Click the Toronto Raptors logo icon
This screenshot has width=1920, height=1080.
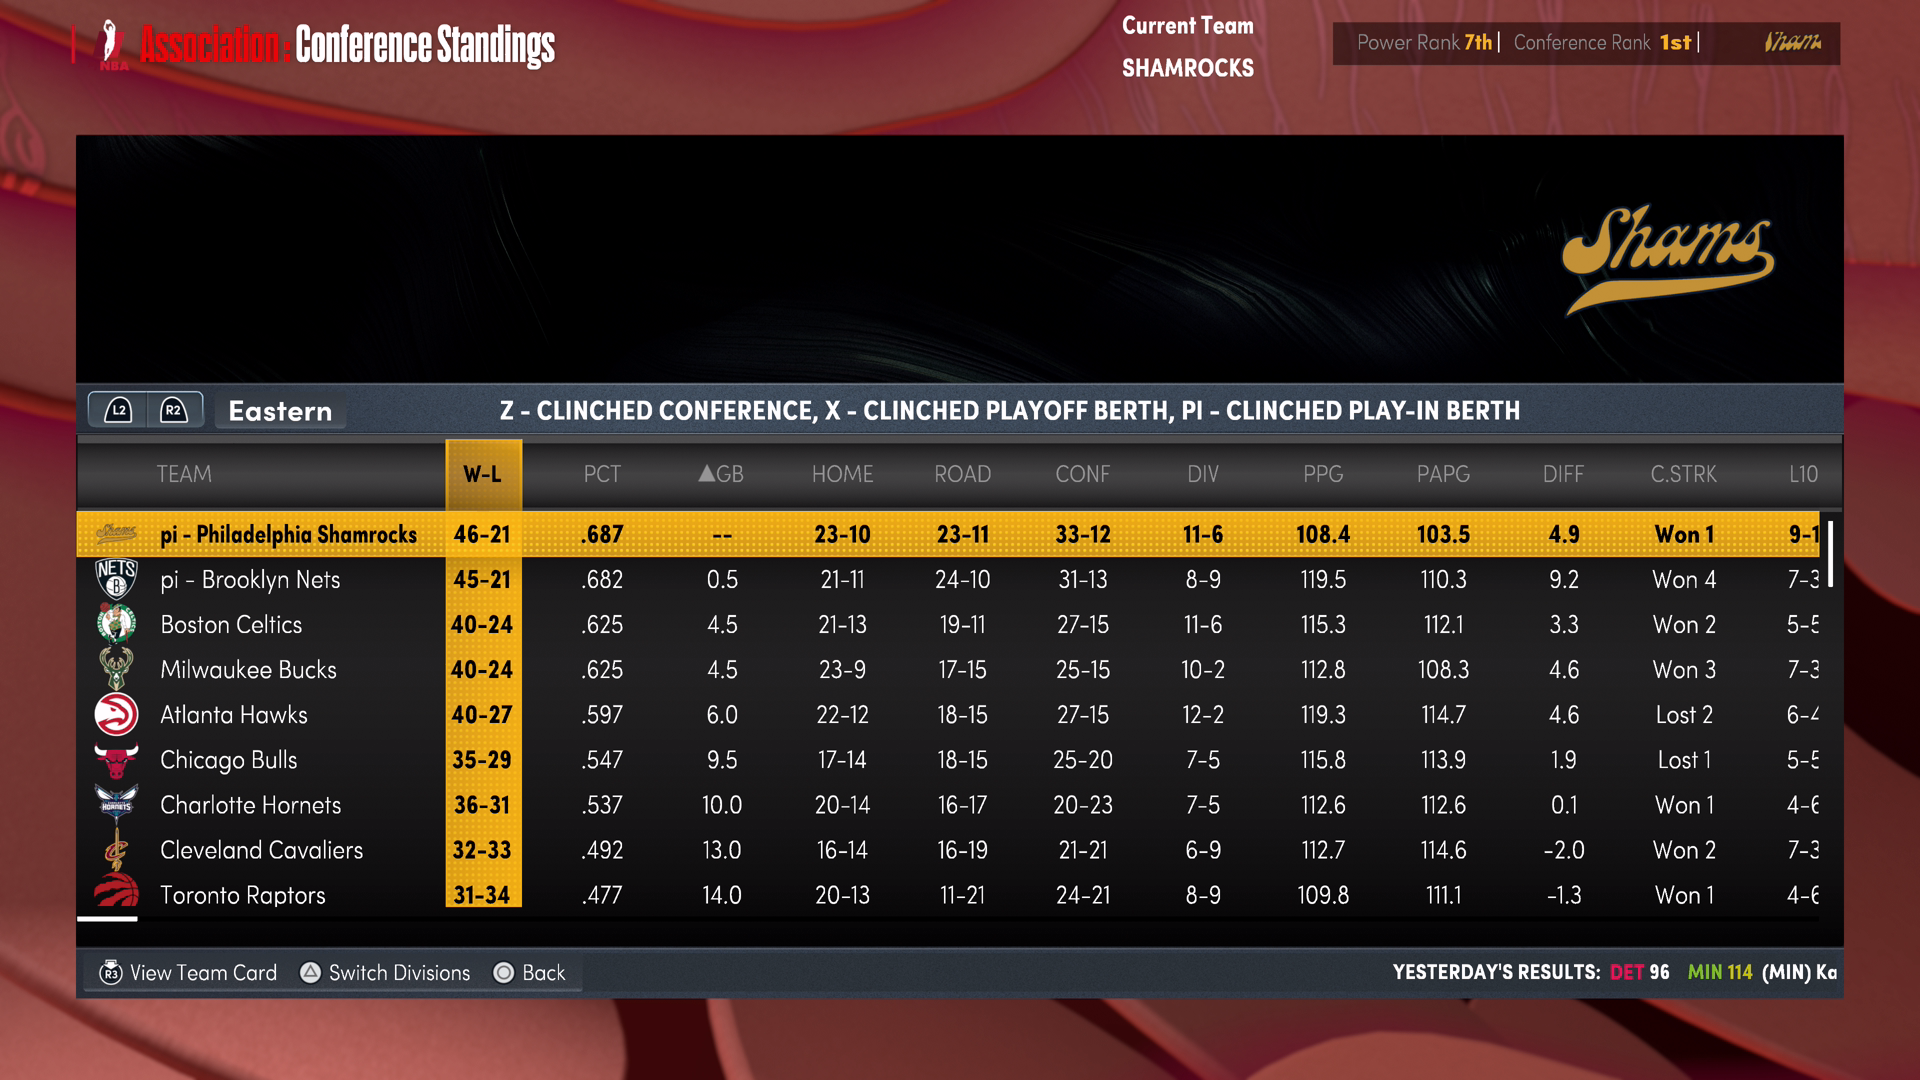(x=116, y=891)
